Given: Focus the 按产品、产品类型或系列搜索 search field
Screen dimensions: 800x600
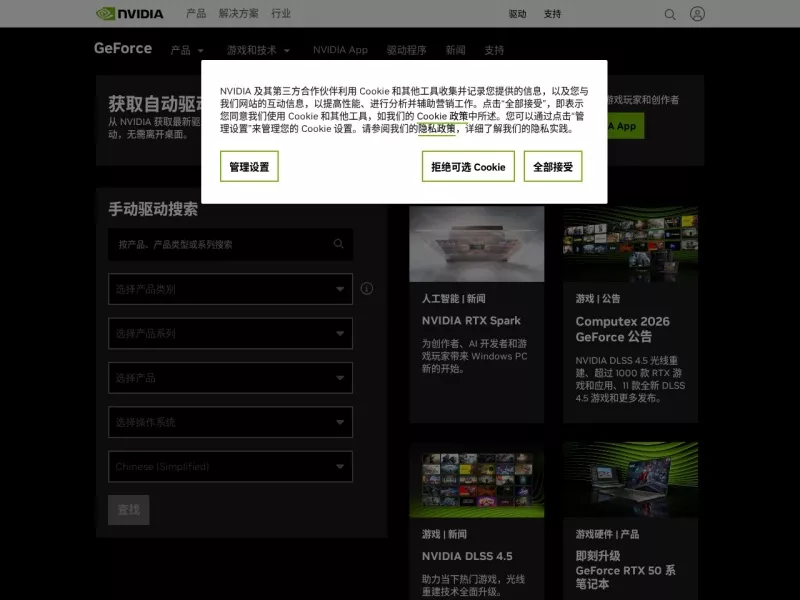Looking at the screenshot, I should [230, 244].
